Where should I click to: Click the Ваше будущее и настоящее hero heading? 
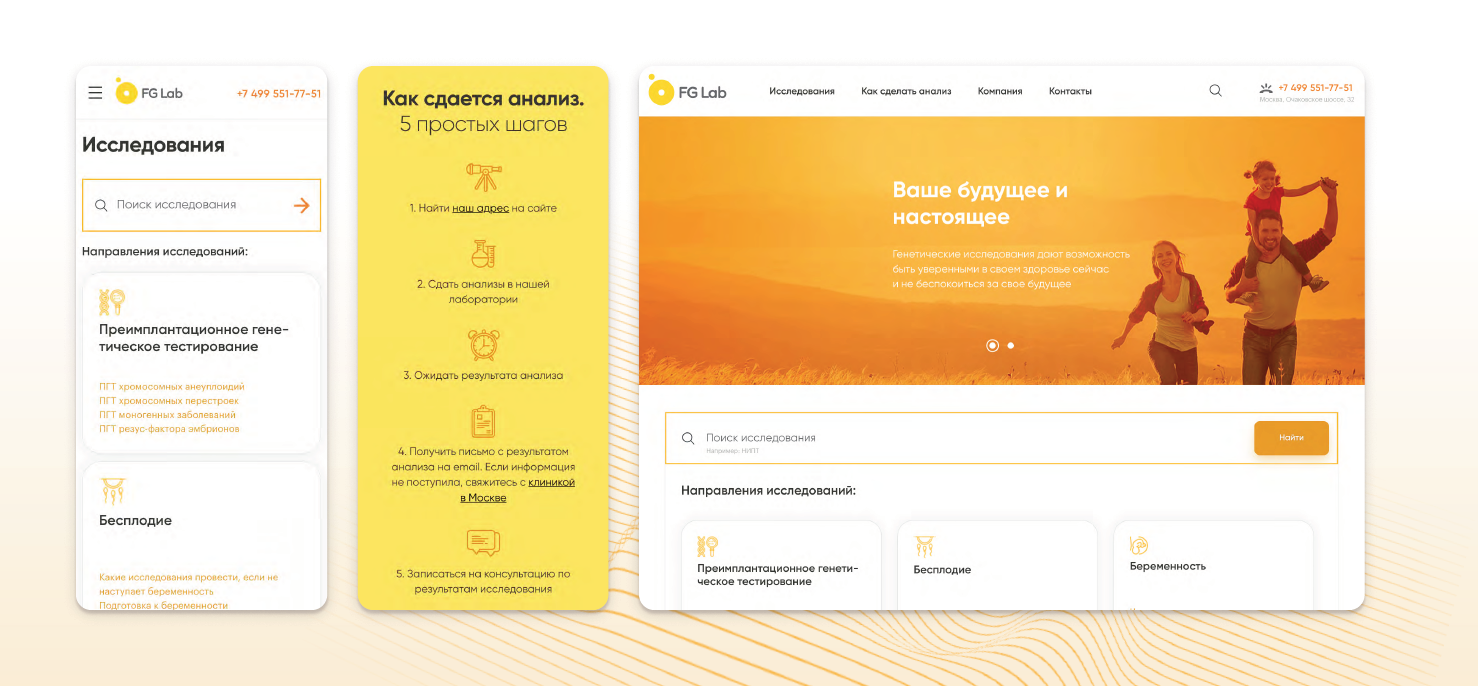coord(980,203)
